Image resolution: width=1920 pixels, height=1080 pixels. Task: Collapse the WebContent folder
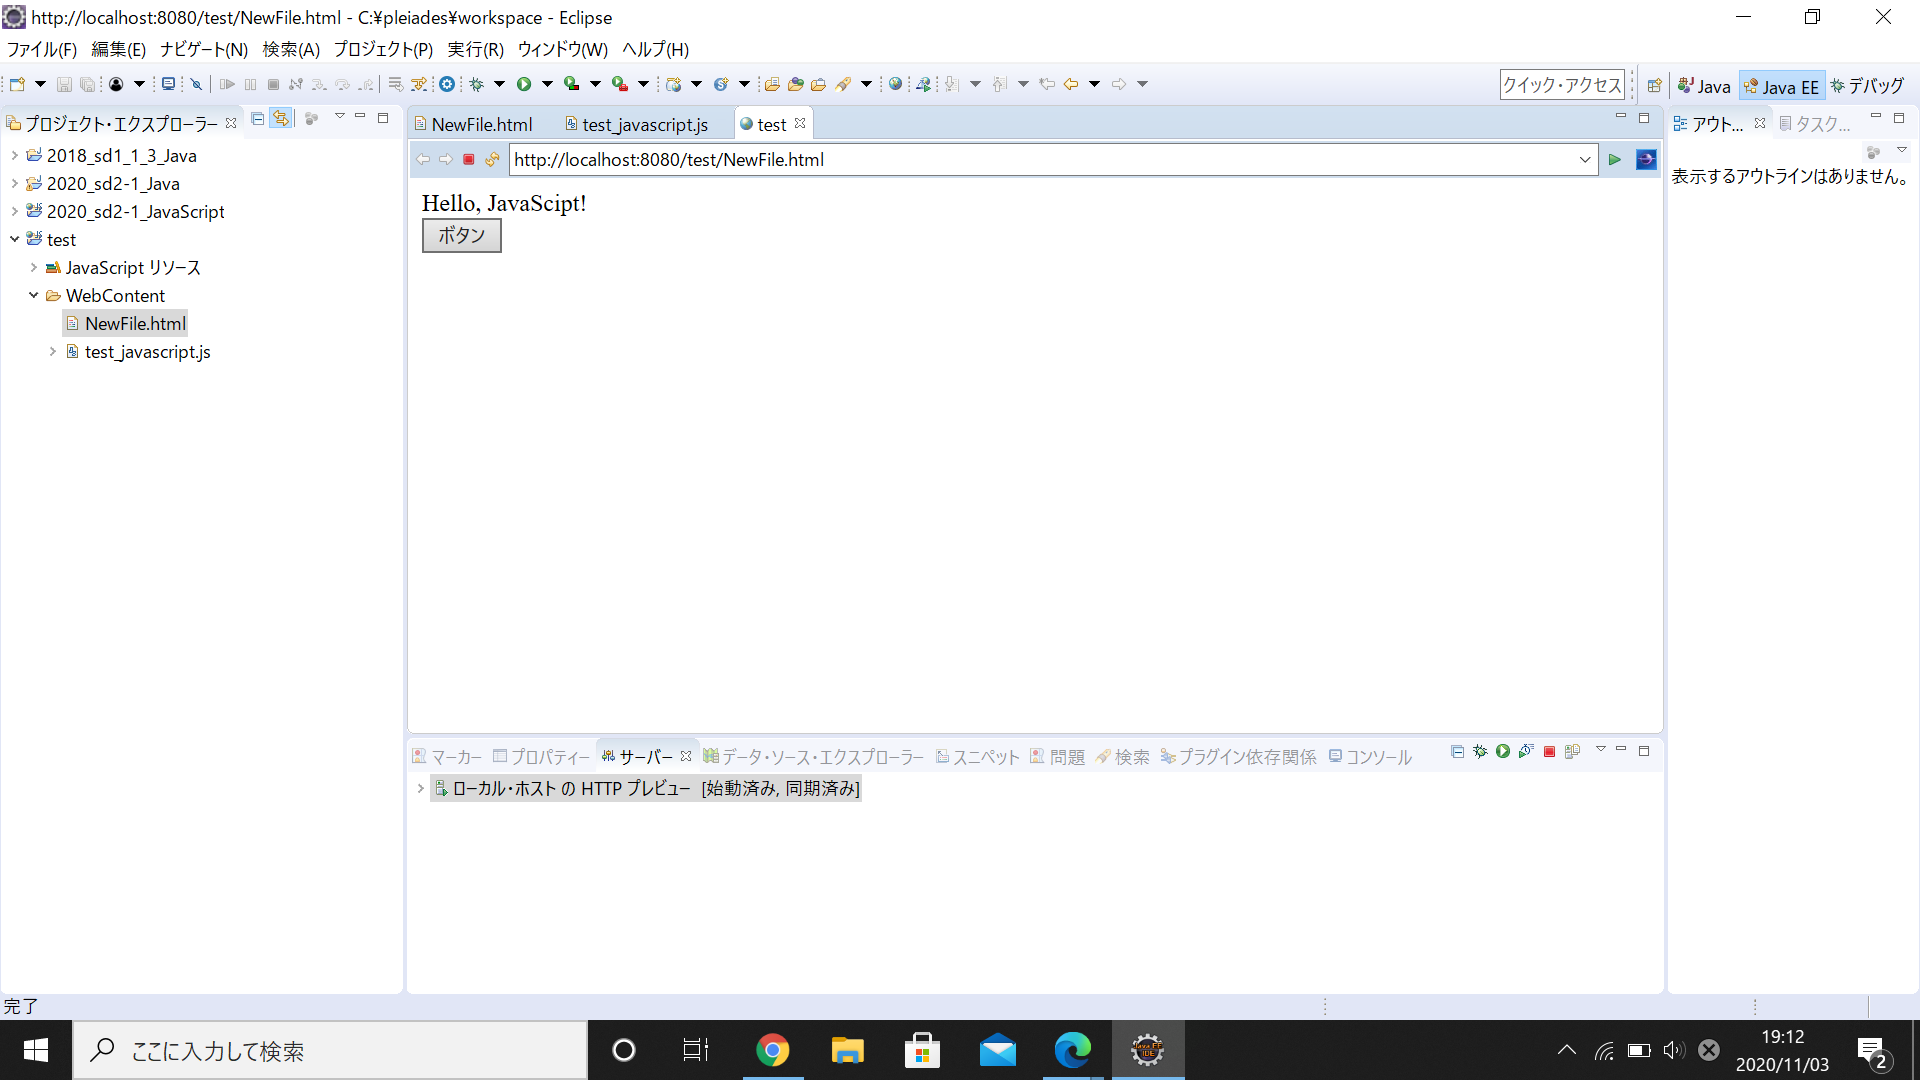(33, 295)
